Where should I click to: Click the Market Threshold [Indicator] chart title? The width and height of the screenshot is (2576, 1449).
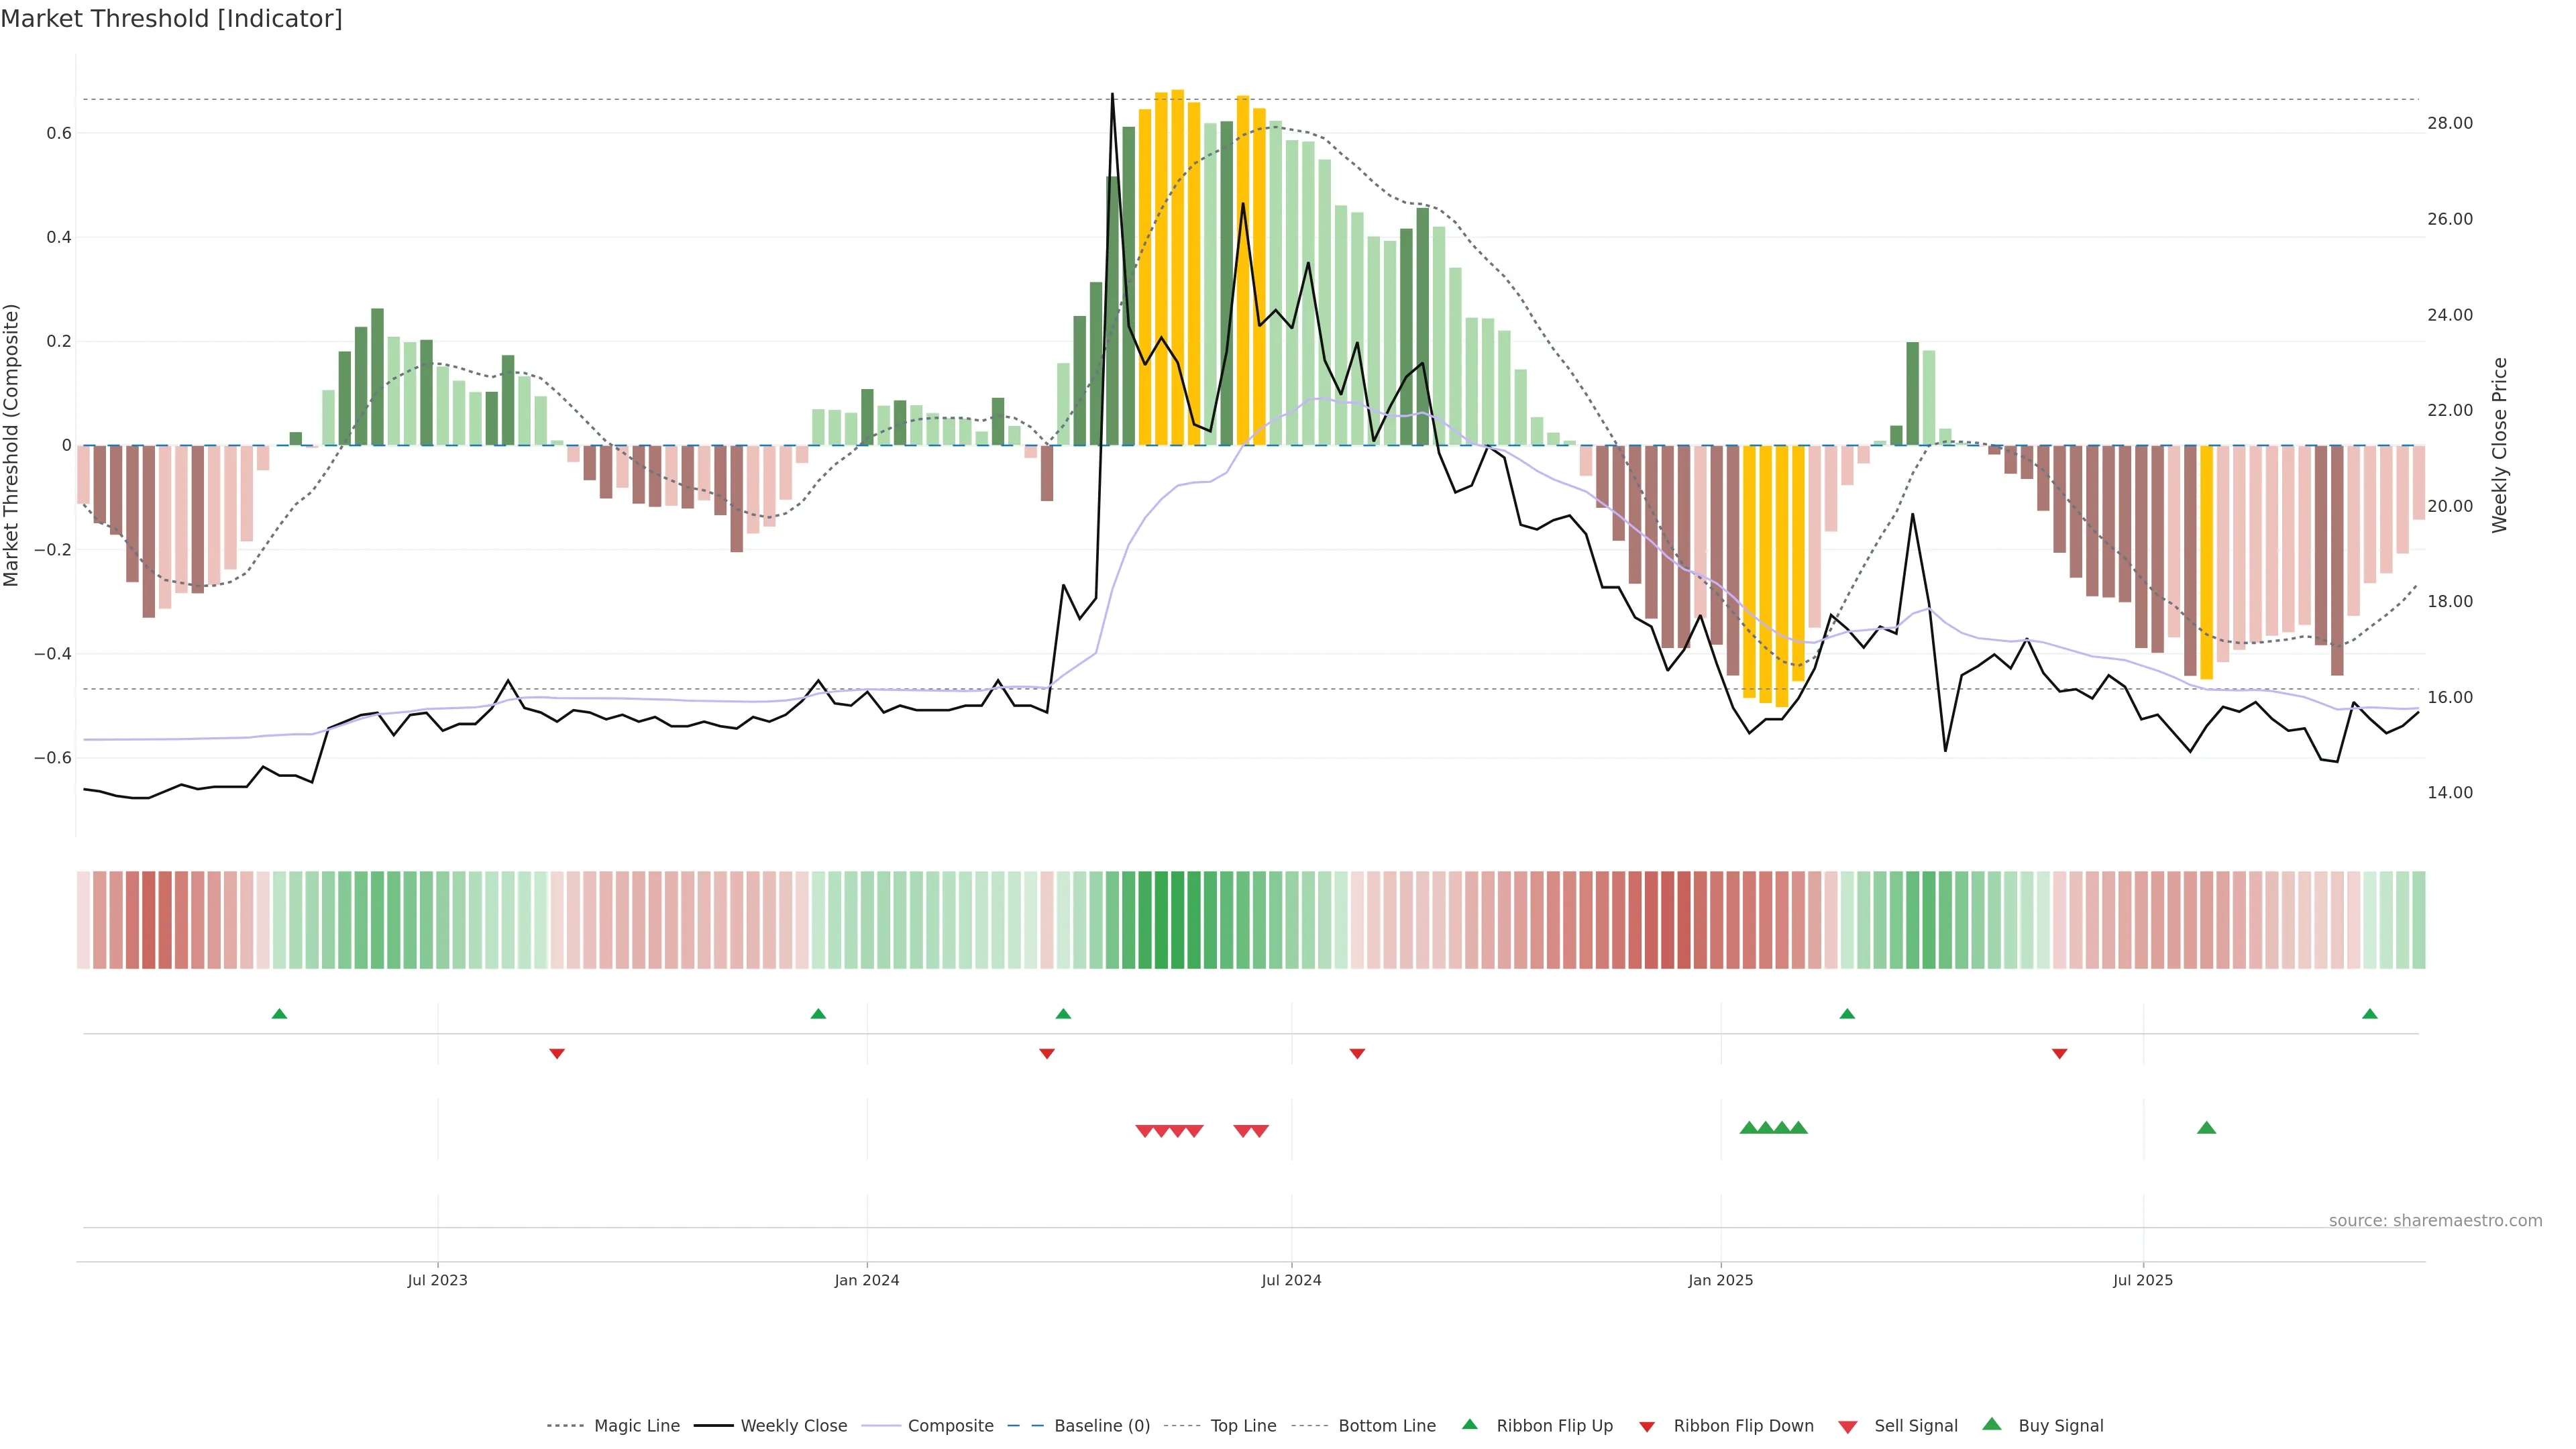click(x=171, y=19)
